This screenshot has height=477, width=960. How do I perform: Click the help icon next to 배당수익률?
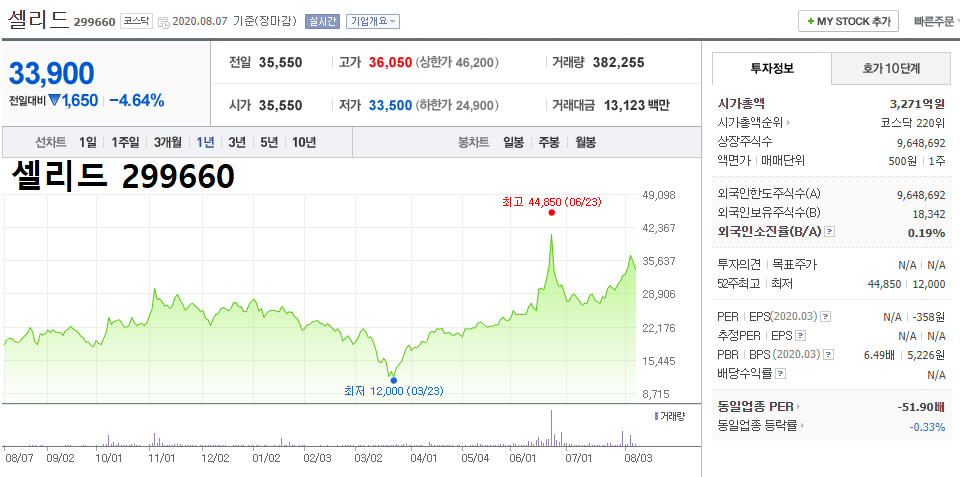click(781, 373)
